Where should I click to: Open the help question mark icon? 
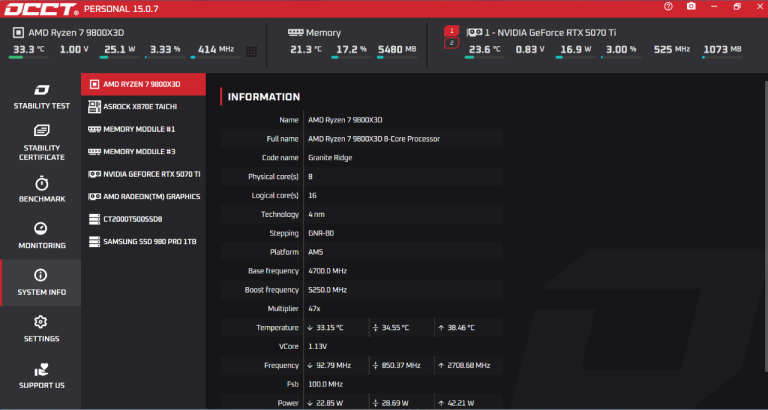[668, 7]
